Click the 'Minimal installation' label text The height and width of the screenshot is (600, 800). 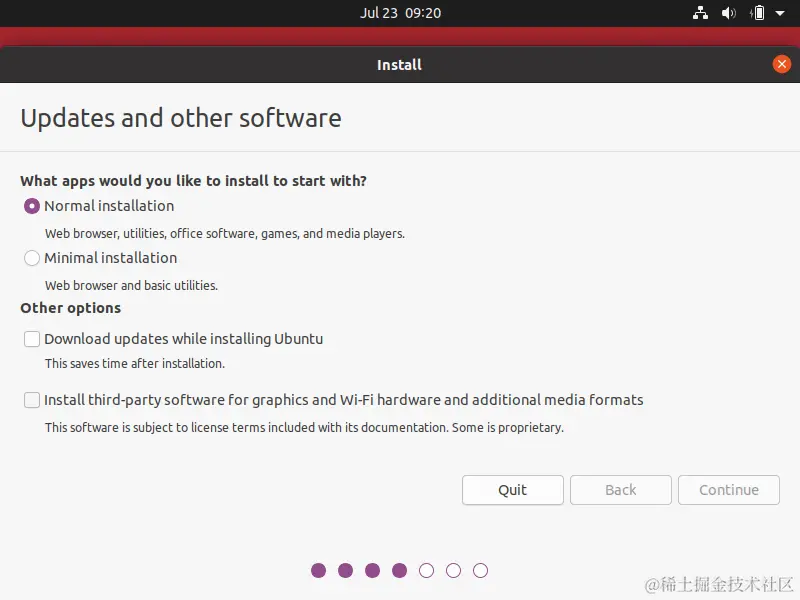click(111, 258)
